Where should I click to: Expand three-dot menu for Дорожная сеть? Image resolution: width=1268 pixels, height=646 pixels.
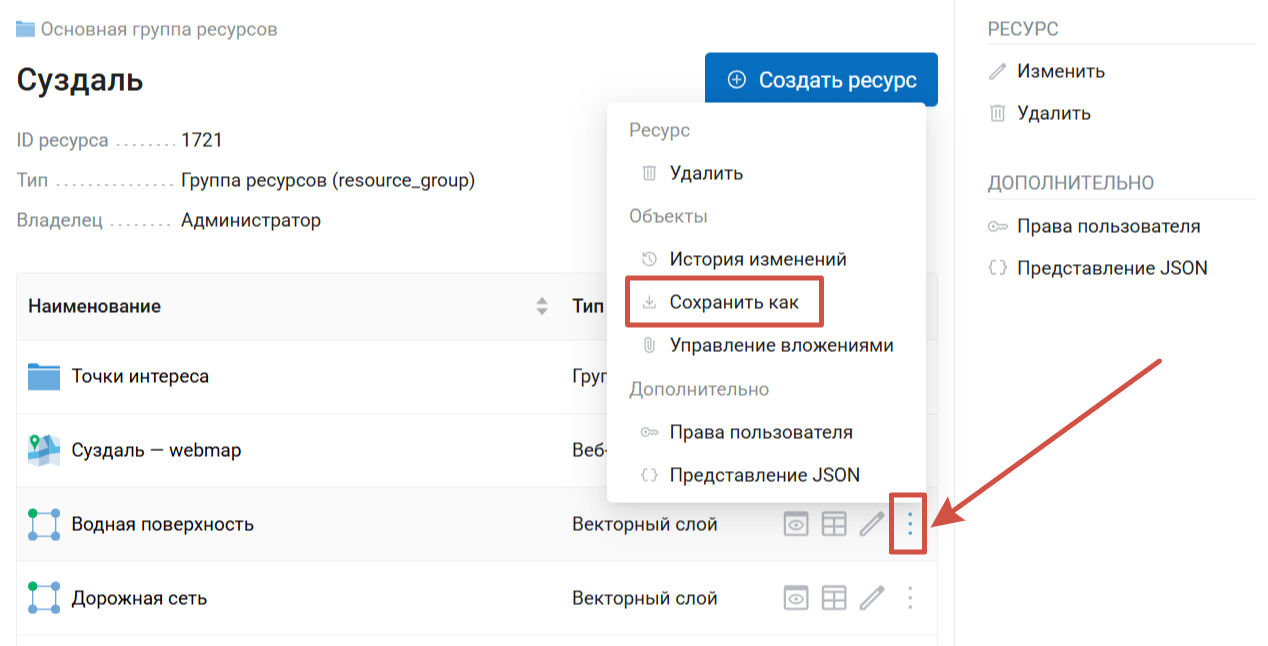[909, 598]
